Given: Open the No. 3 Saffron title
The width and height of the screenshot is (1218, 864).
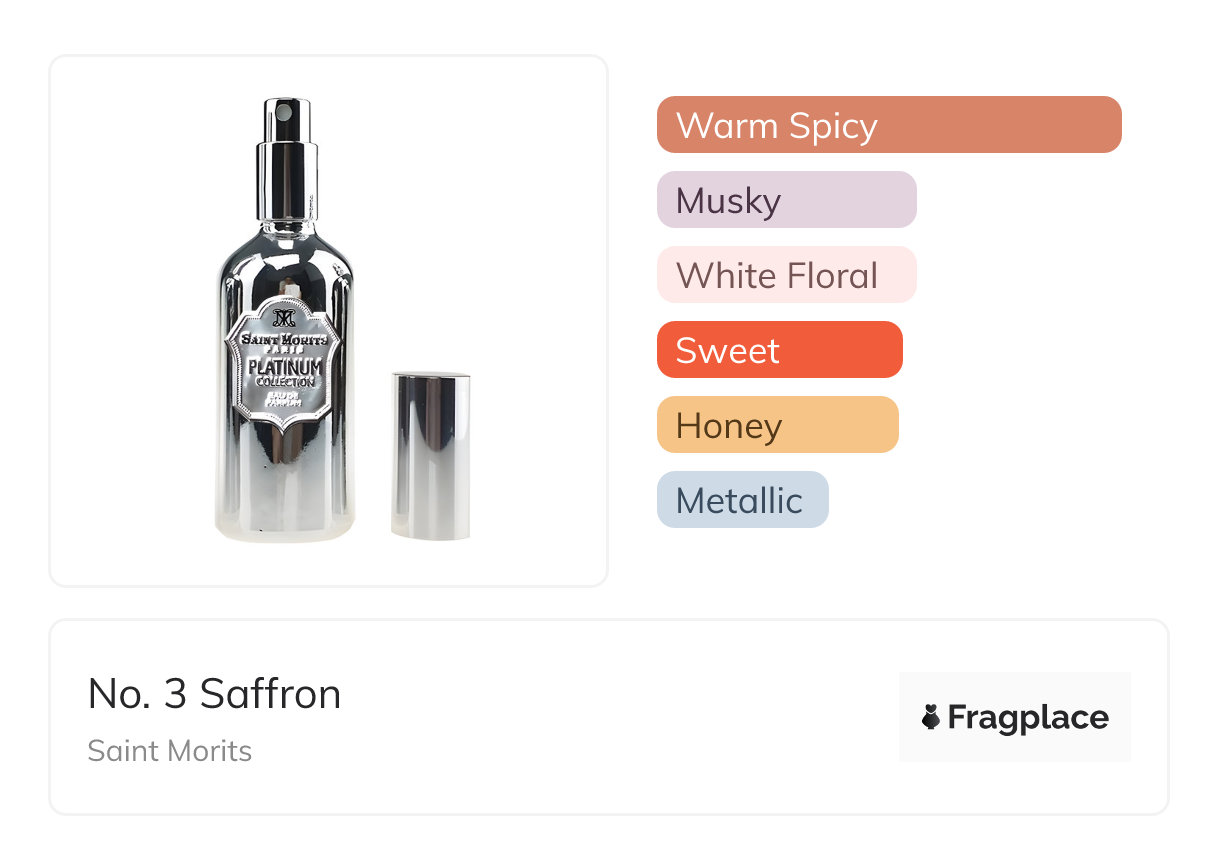Looking at the screenshot, I should 214,694.
